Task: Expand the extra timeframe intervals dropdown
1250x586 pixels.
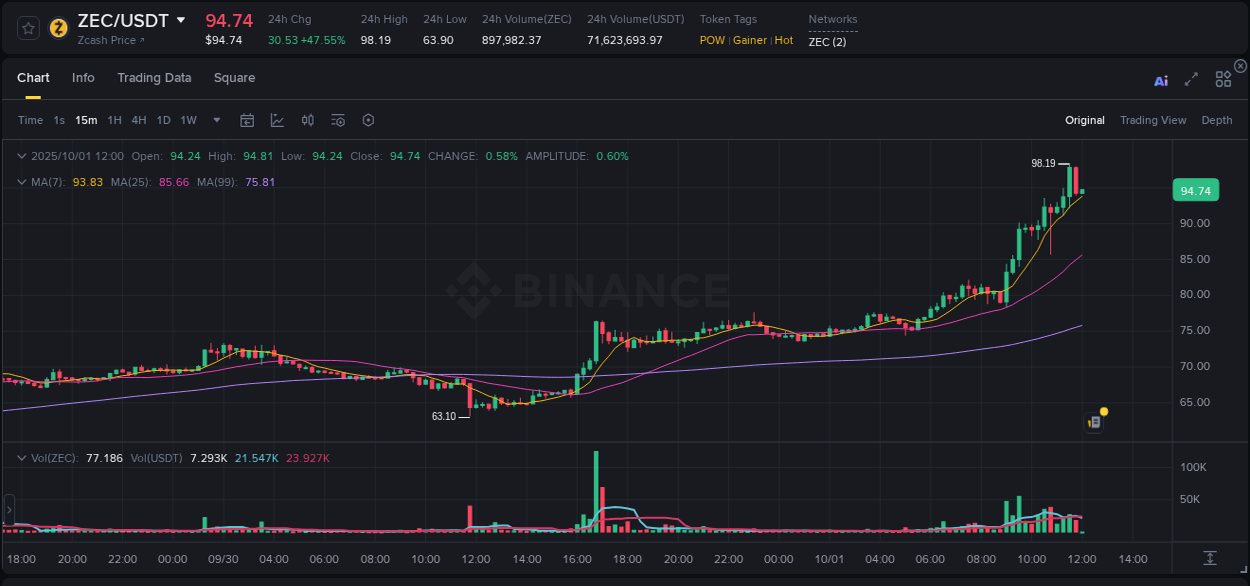Action: pyautogui.click(x=215, y=120)
